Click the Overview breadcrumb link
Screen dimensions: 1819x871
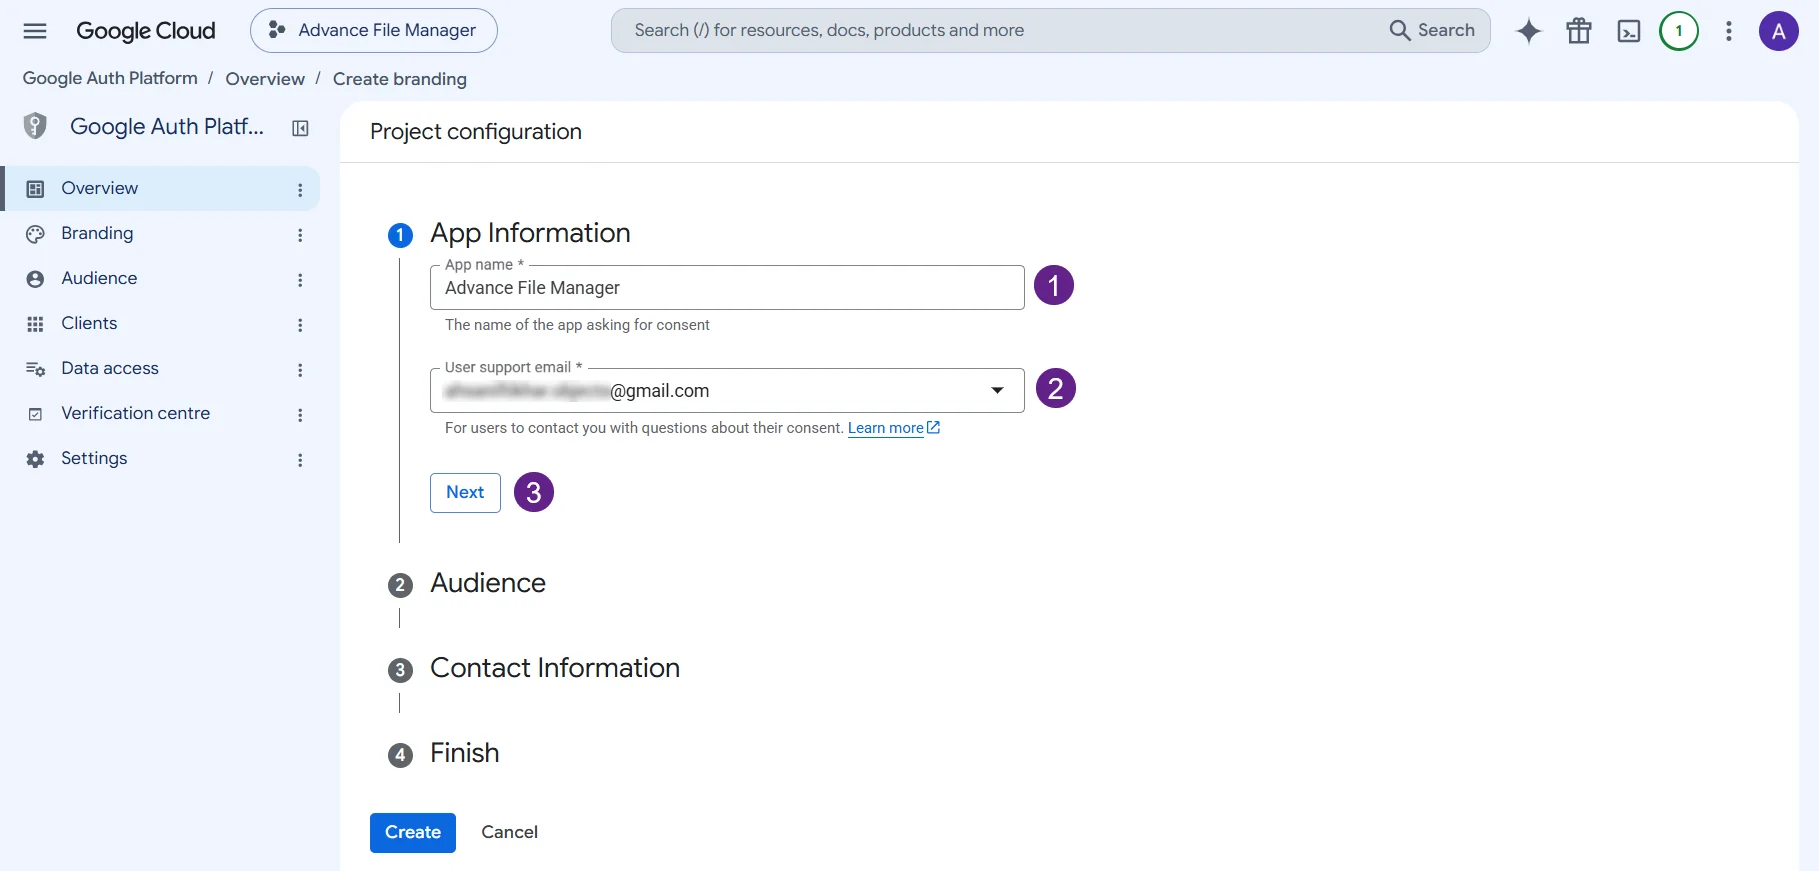coord(265,79)
